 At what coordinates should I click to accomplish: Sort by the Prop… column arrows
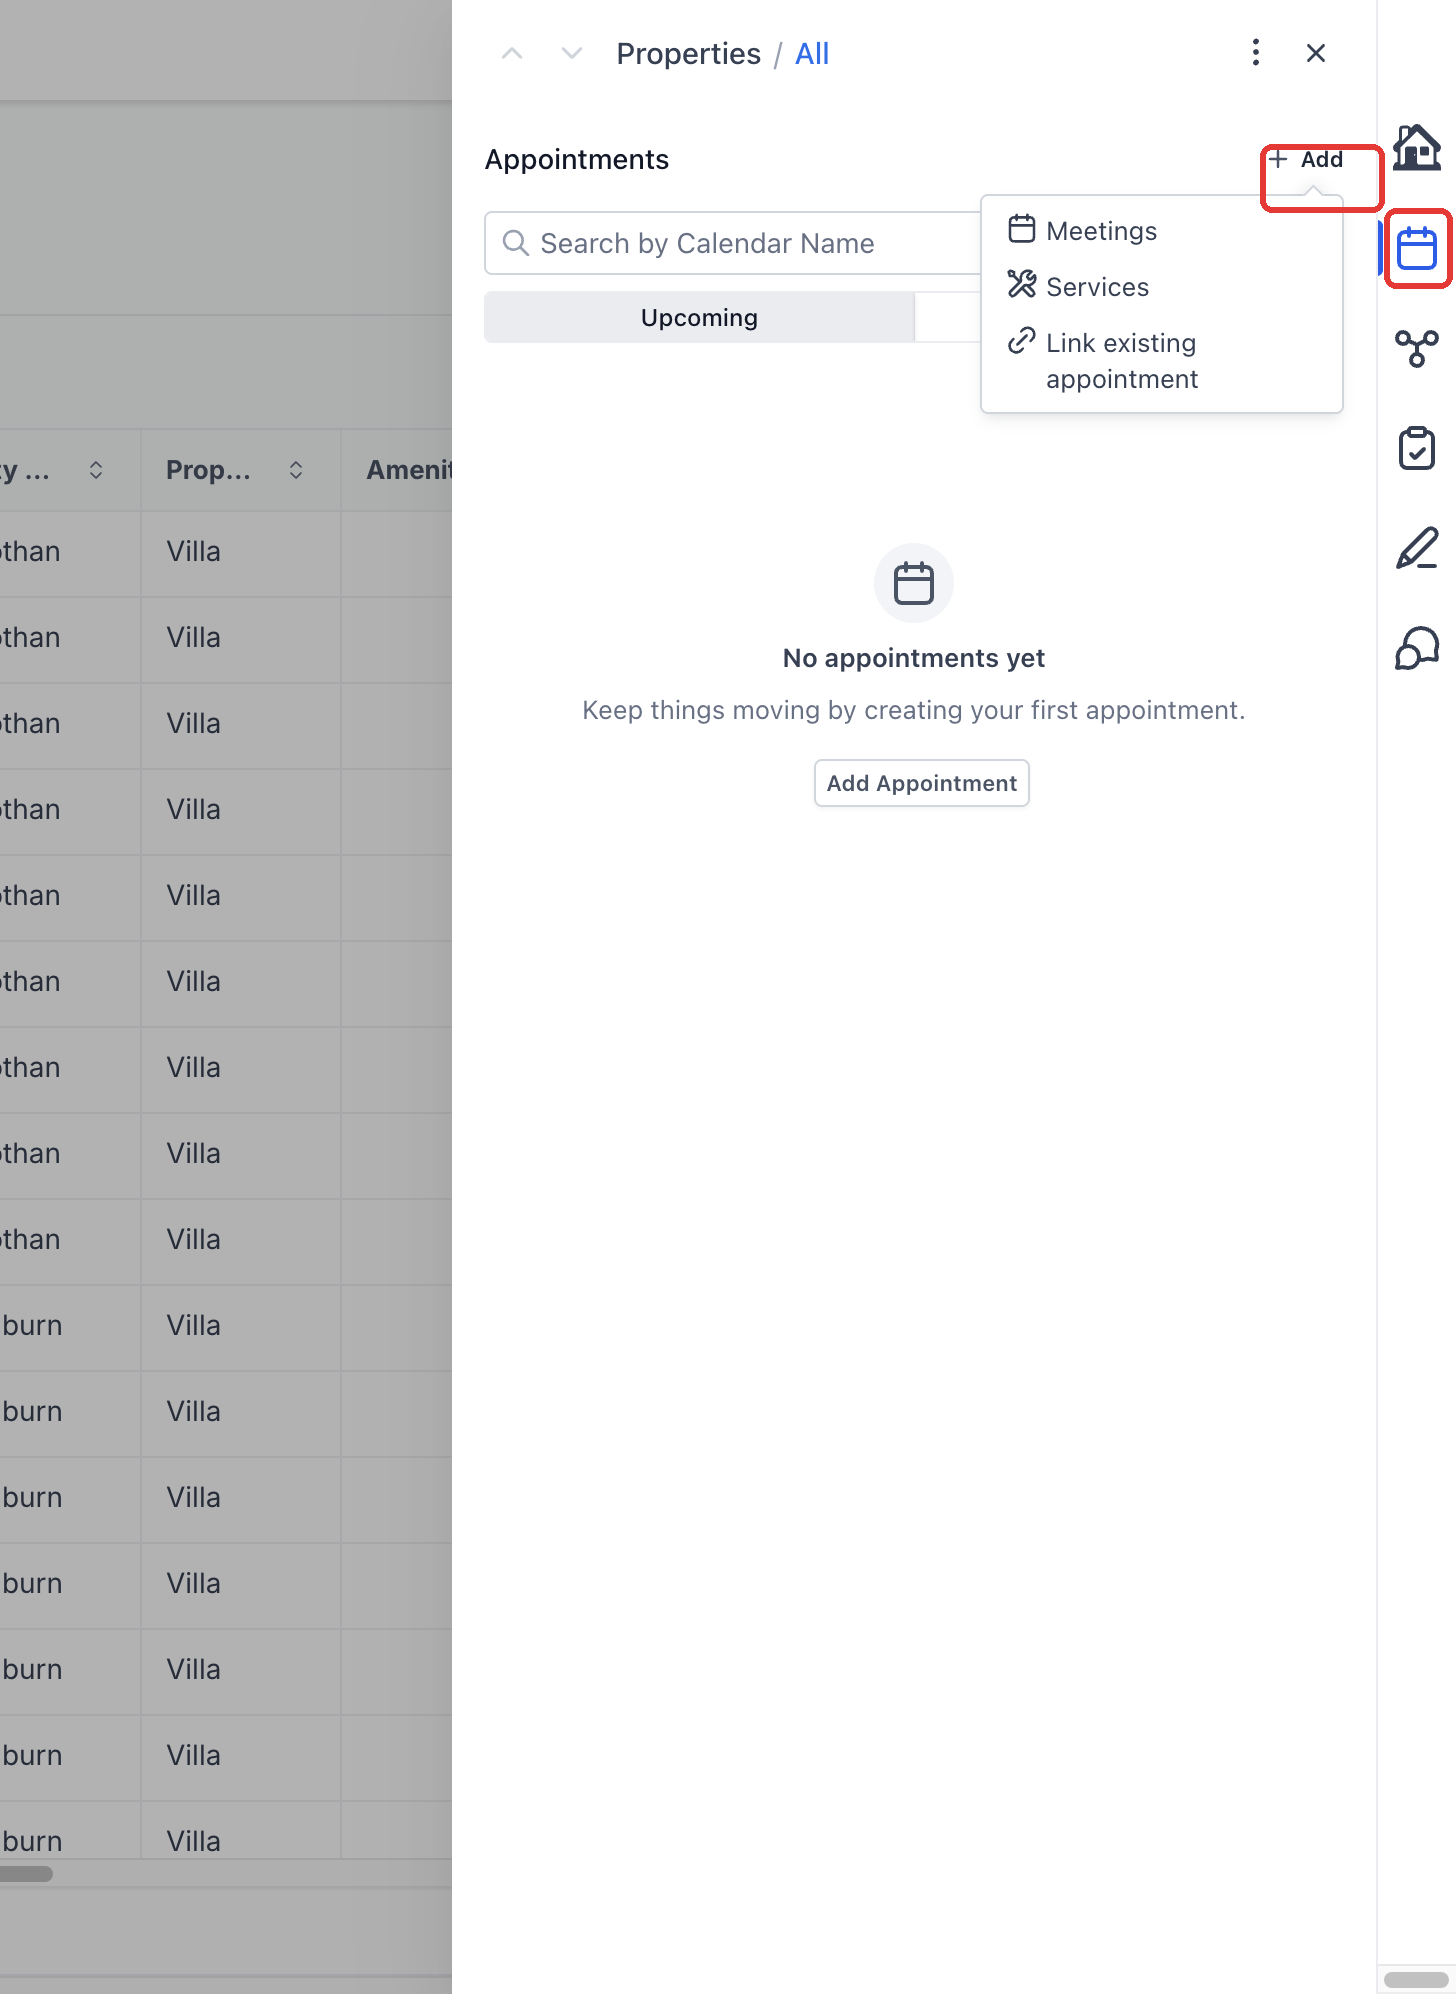point(296,470)
